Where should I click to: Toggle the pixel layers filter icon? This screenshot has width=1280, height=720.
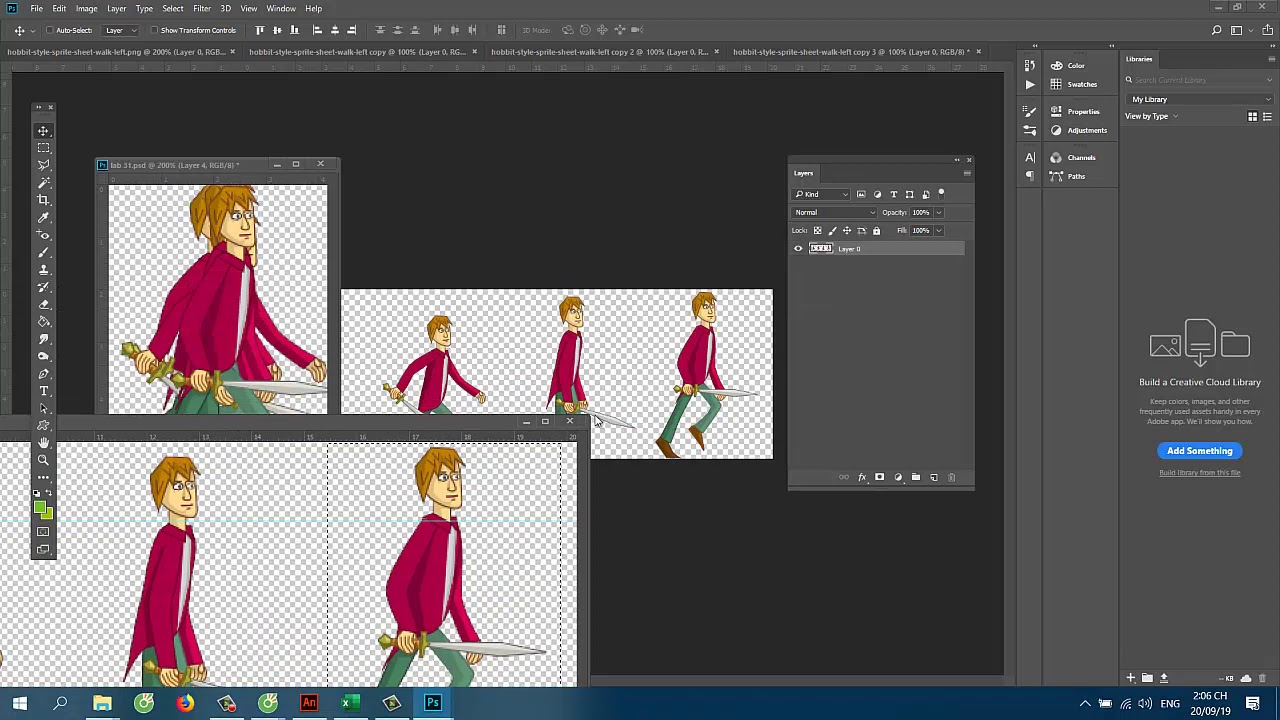coord(861,194)
